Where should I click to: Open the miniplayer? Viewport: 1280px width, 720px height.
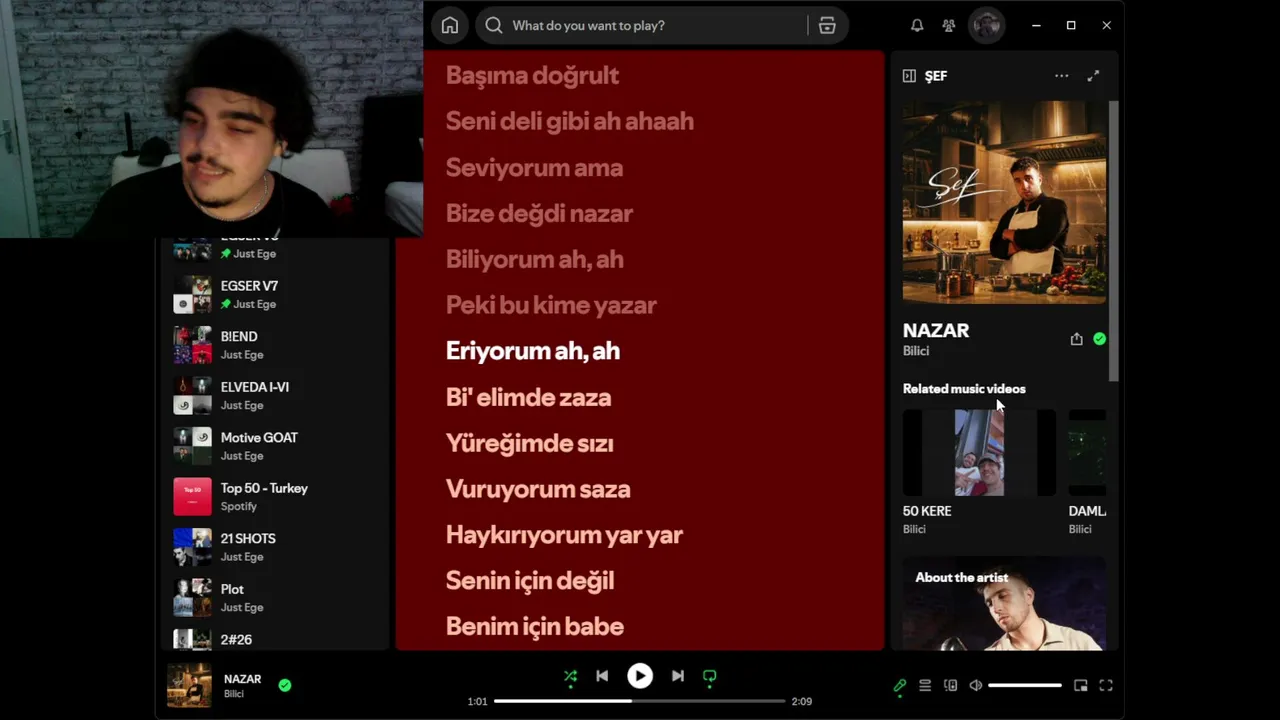pos(1081,686)
